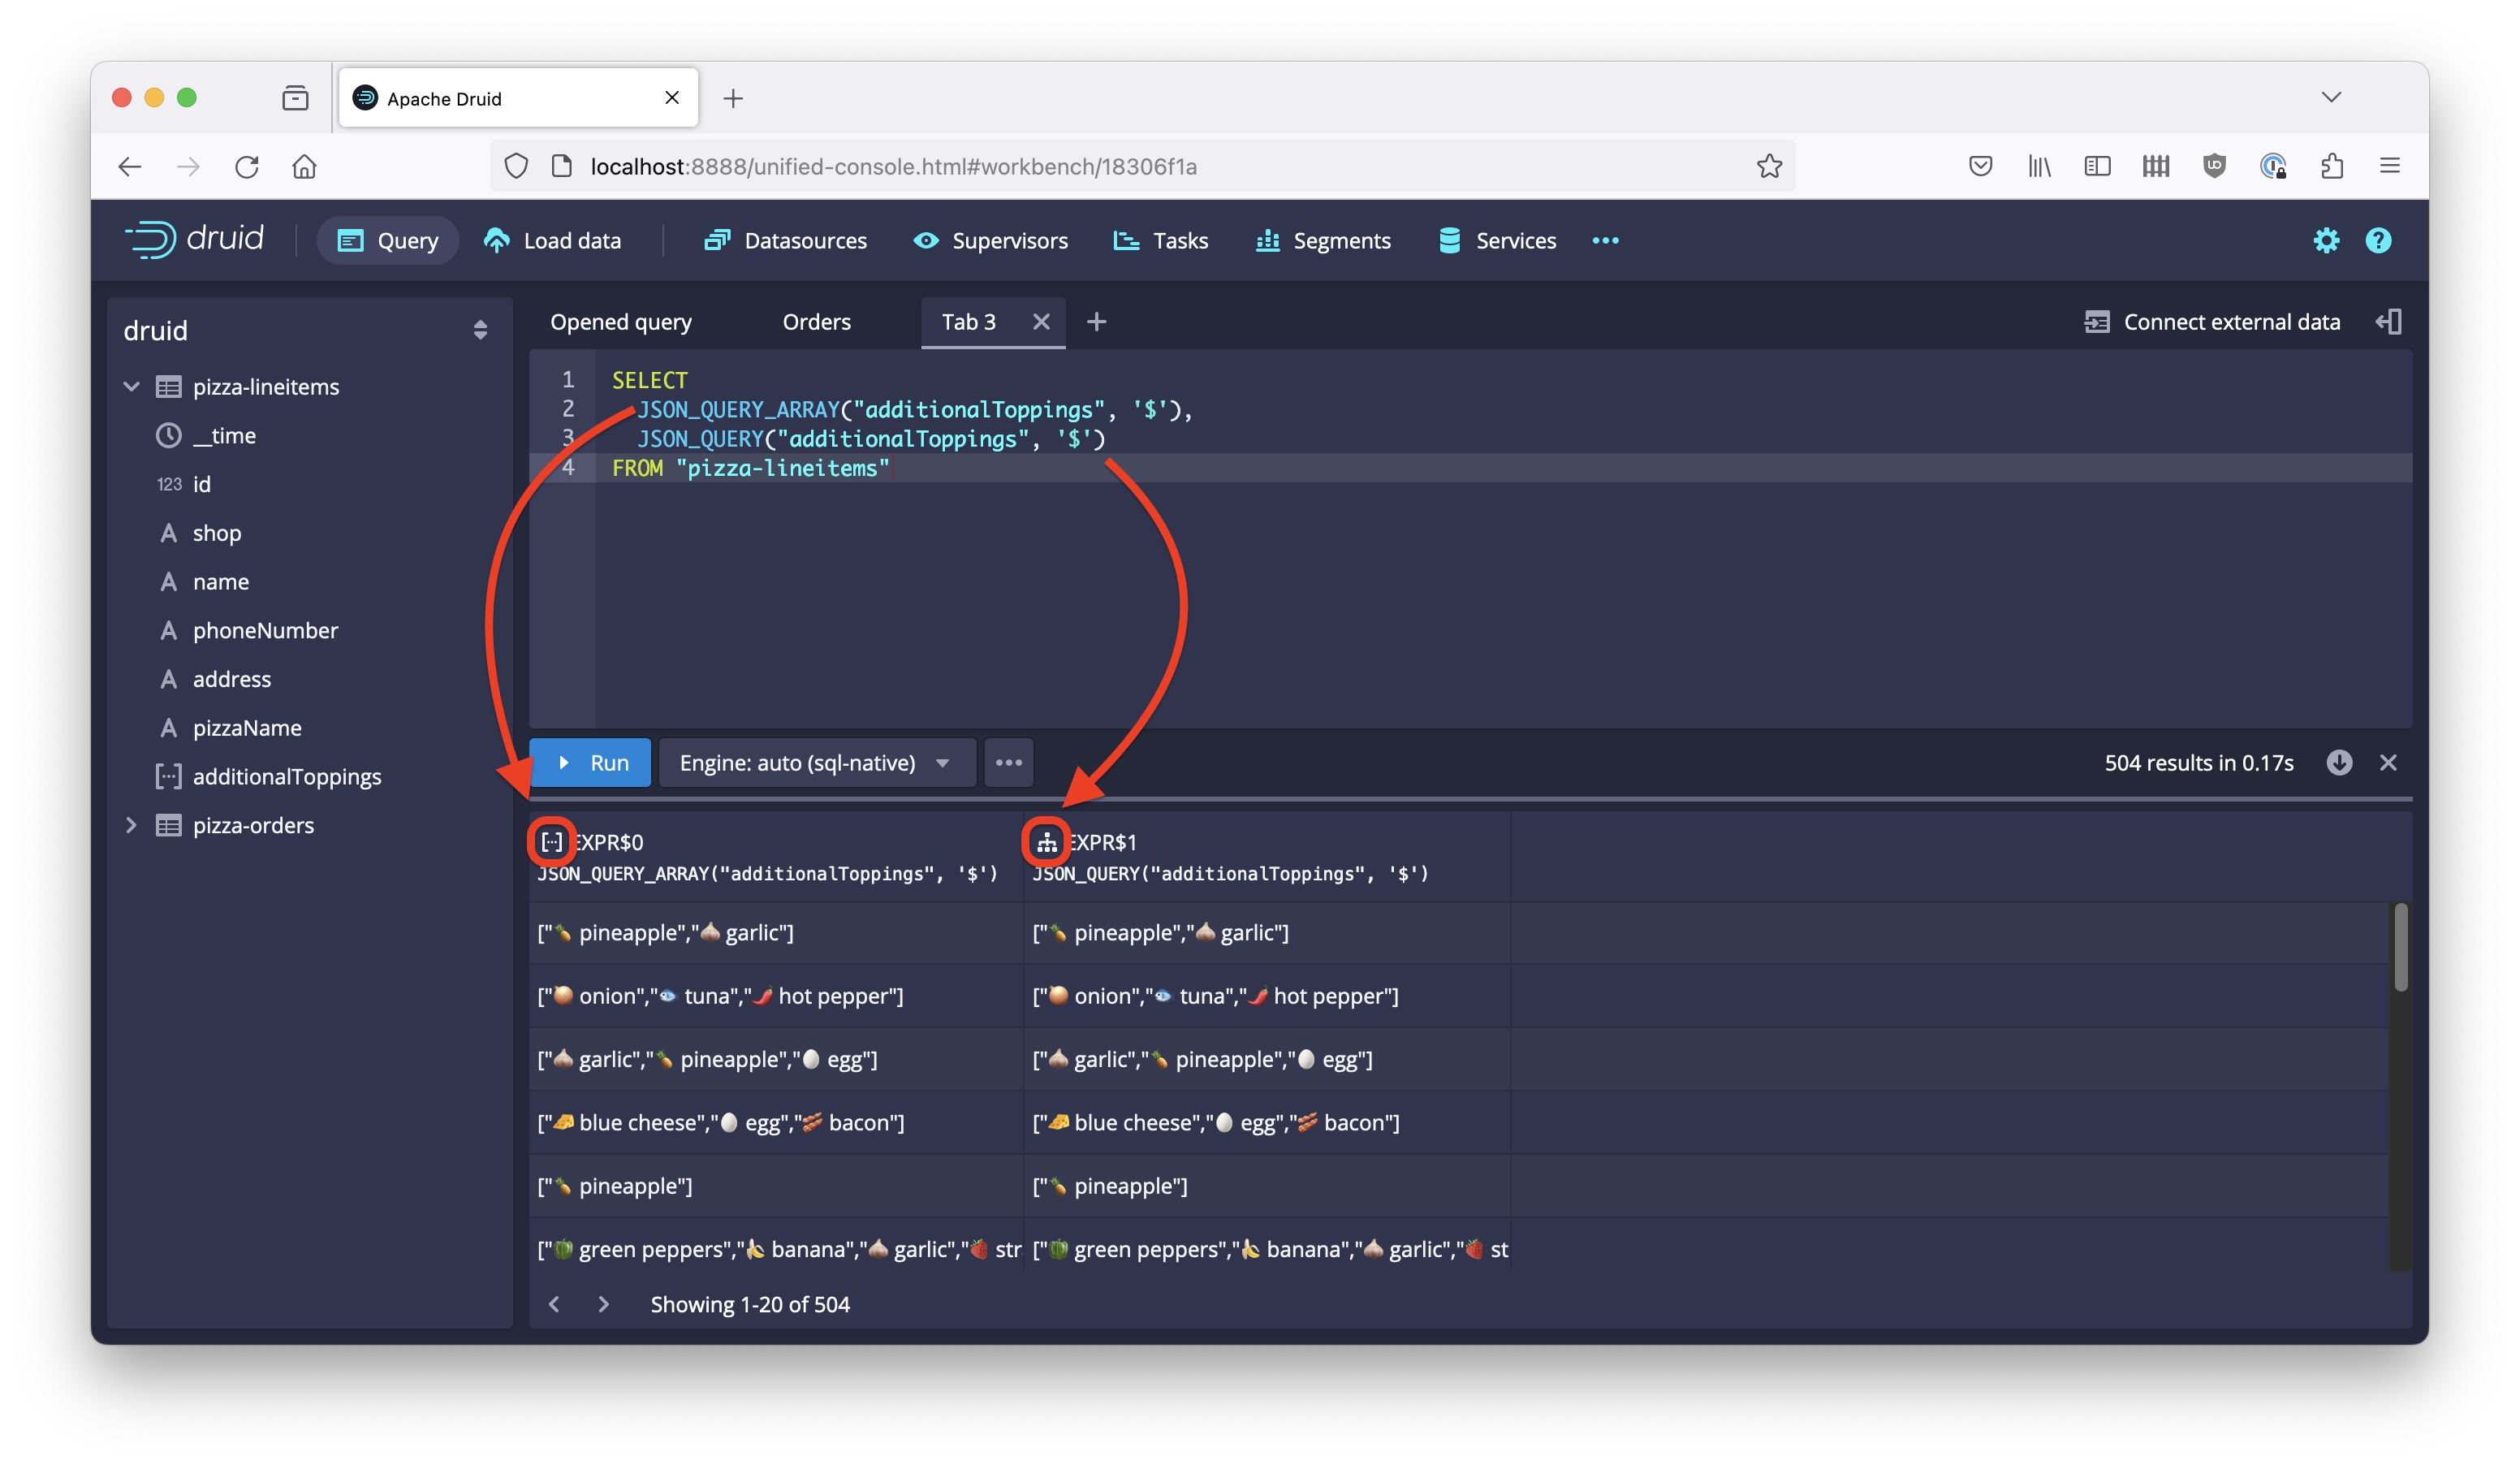The width and height of the screenshot is (2520, 1465).
Task: Expand the pizza-orders table
Action: tap(131, 826)
